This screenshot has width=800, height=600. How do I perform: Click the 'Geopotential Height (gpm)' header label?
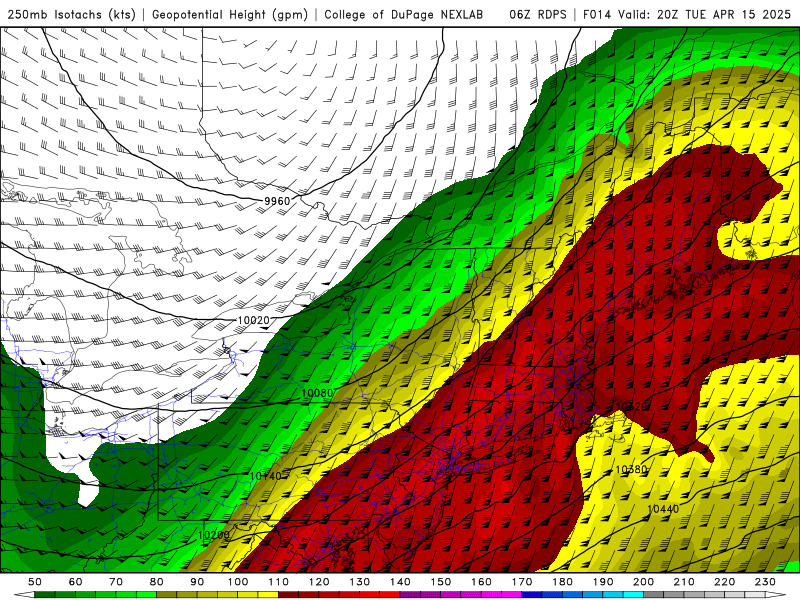point(230,14)
